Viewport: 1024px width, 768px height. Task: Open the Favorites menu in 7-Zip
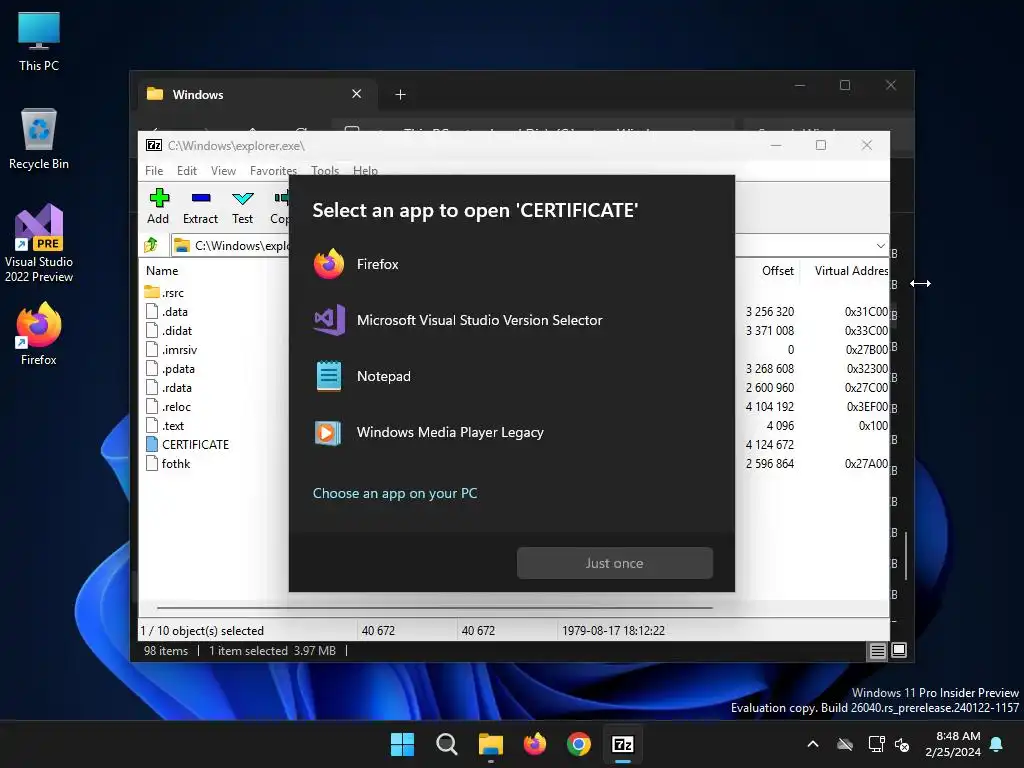click(273, 170)
